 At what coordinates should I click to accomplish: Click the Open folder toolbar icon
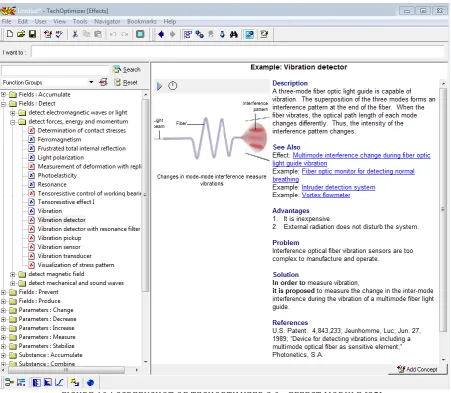pos(21,34)
